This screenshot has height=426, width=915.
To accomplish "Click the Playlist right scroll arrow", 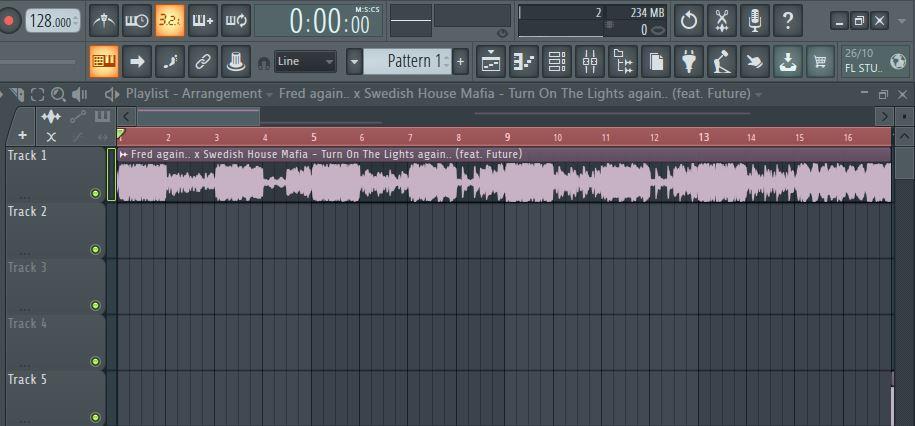I will (885, 117).
